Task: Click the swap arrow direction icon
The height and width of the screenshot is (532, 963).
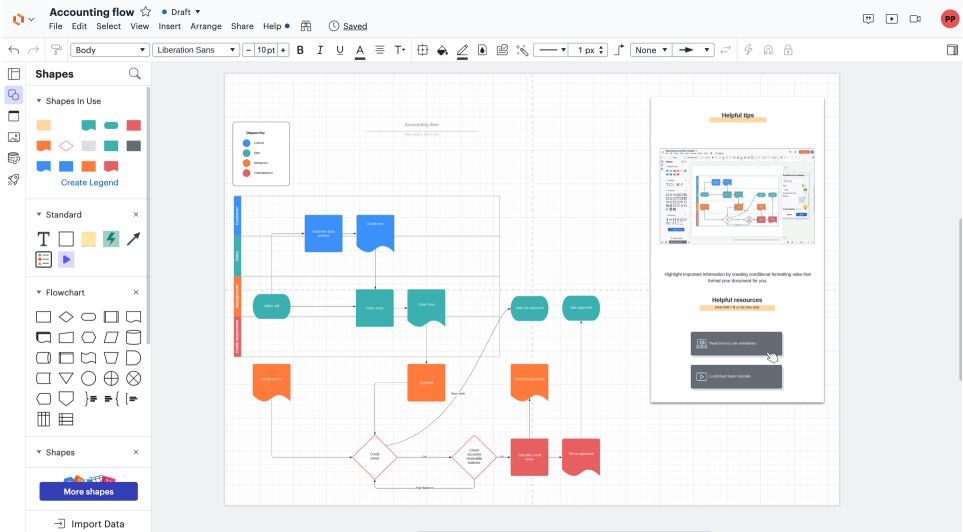Action: (x=726, y=50)
